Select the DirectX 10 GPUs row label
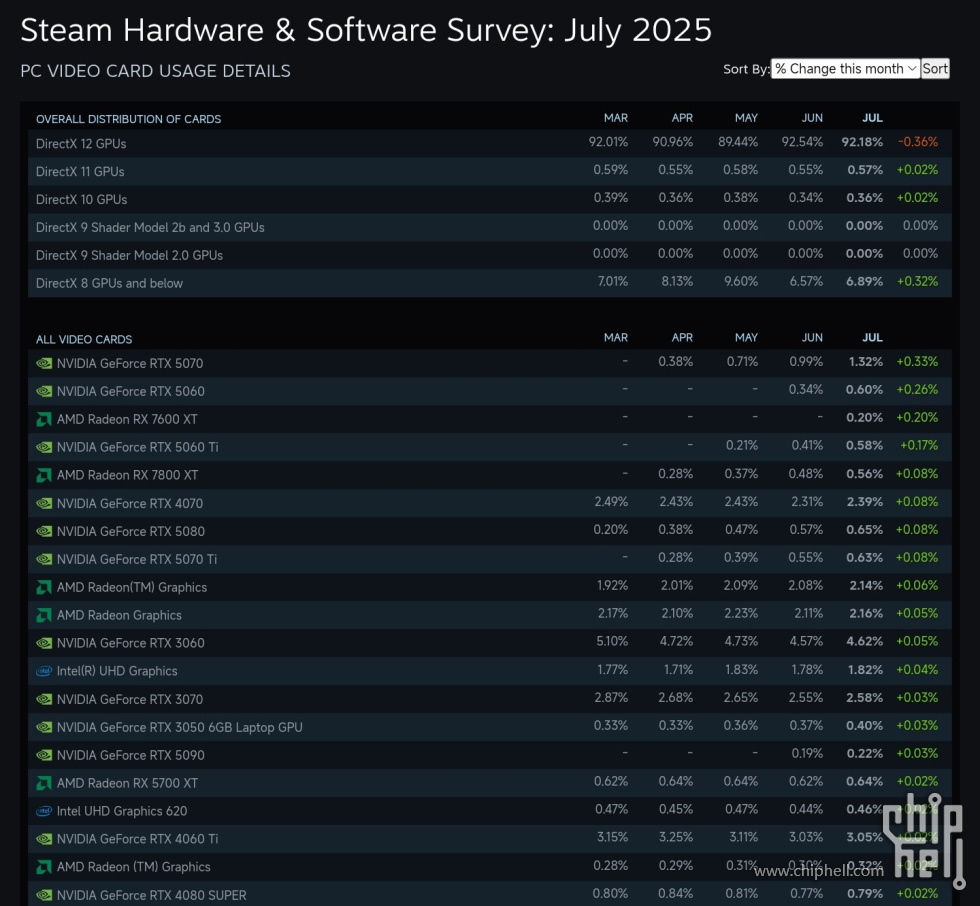The height and width of the screenshot is (906, 980). 81,200
